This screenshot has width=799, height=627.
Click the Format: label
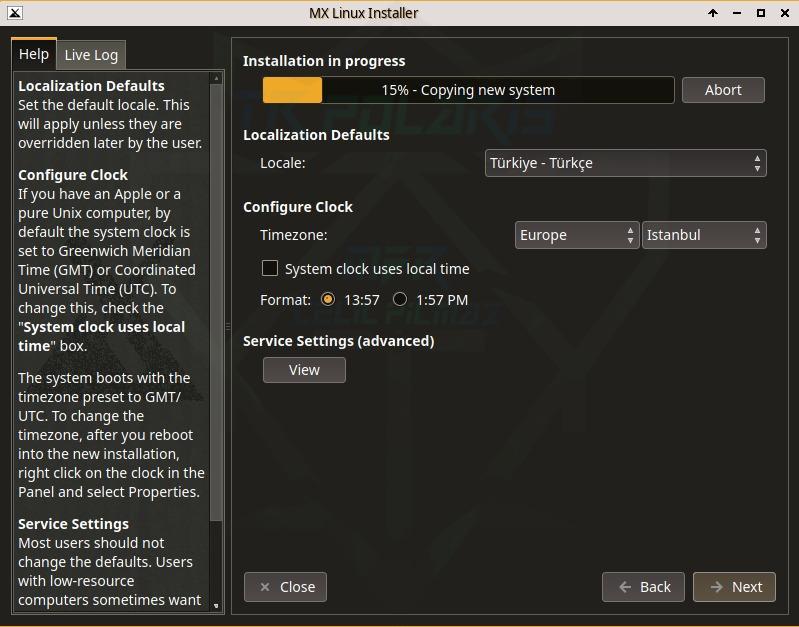(x=285, y=300)
